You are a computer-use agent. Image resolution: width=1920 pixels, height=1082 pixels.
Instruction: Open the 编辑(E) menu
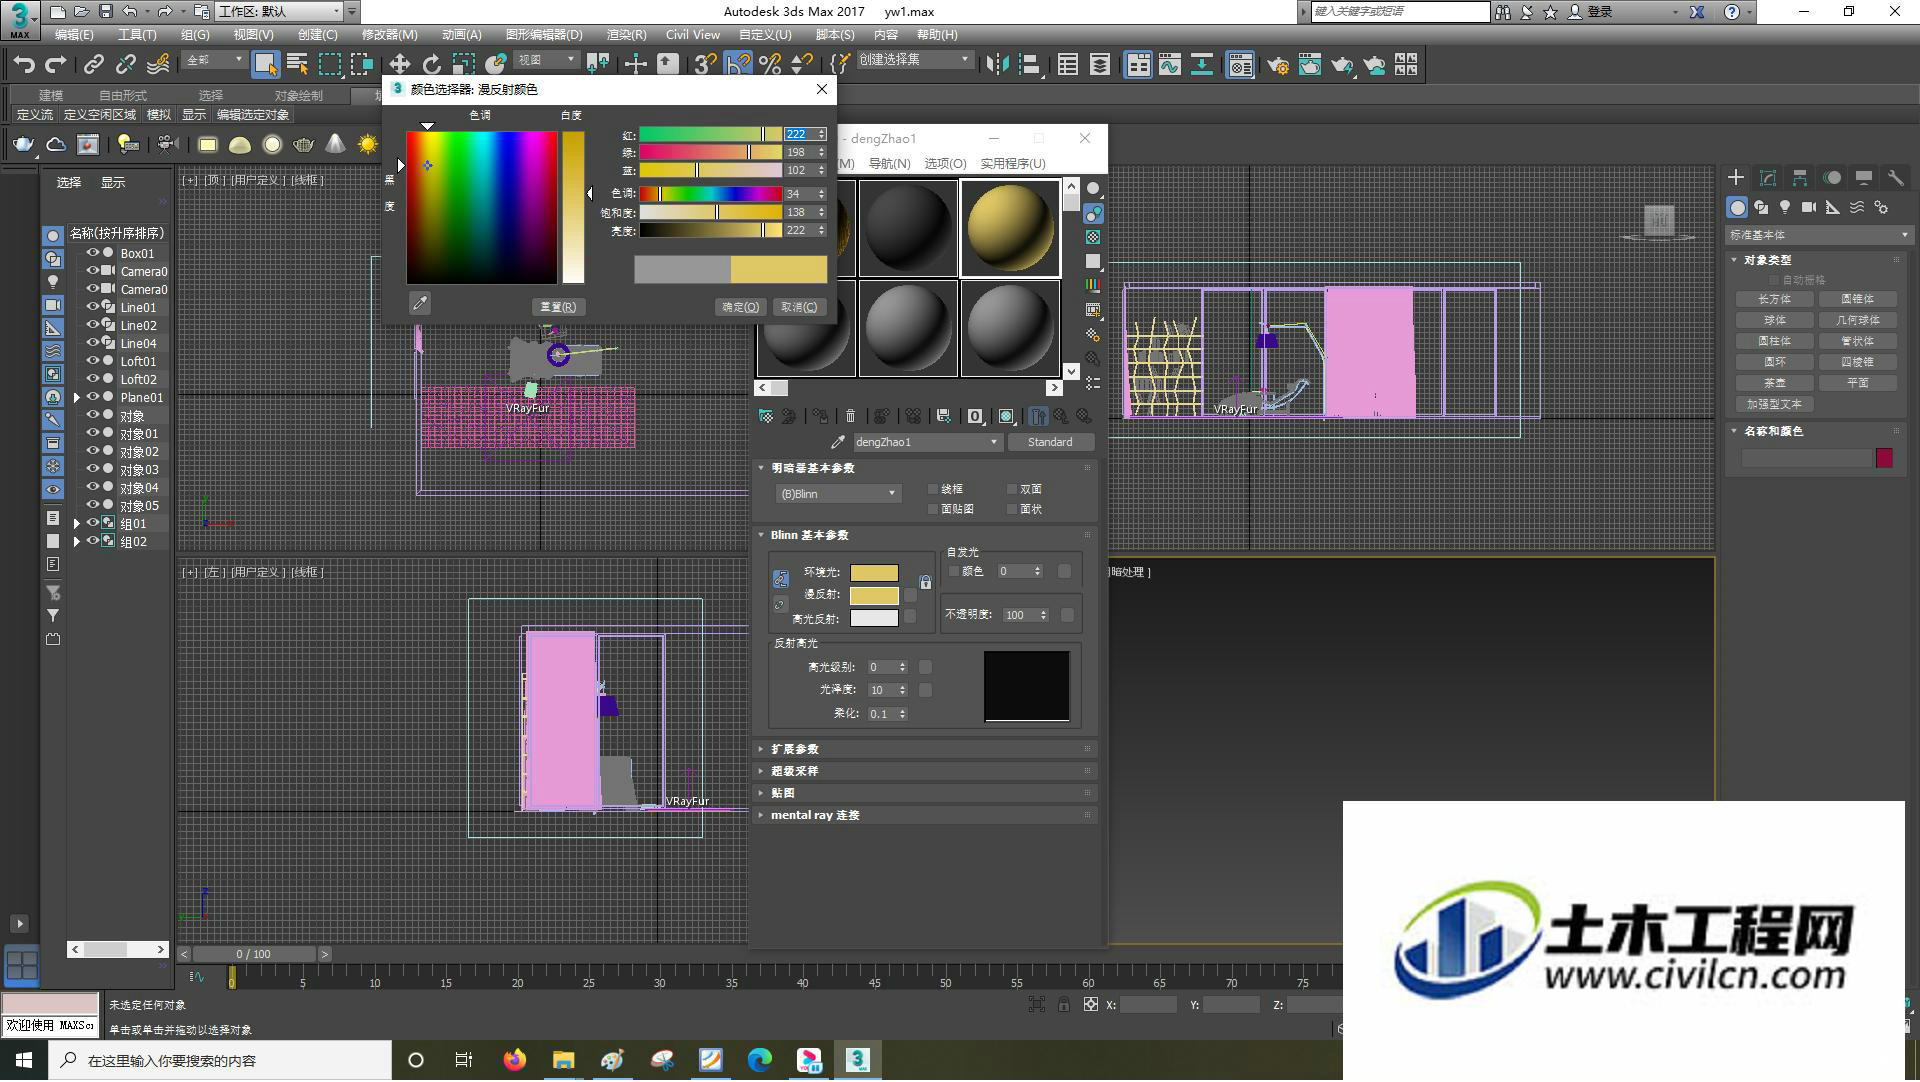[74, 34]
